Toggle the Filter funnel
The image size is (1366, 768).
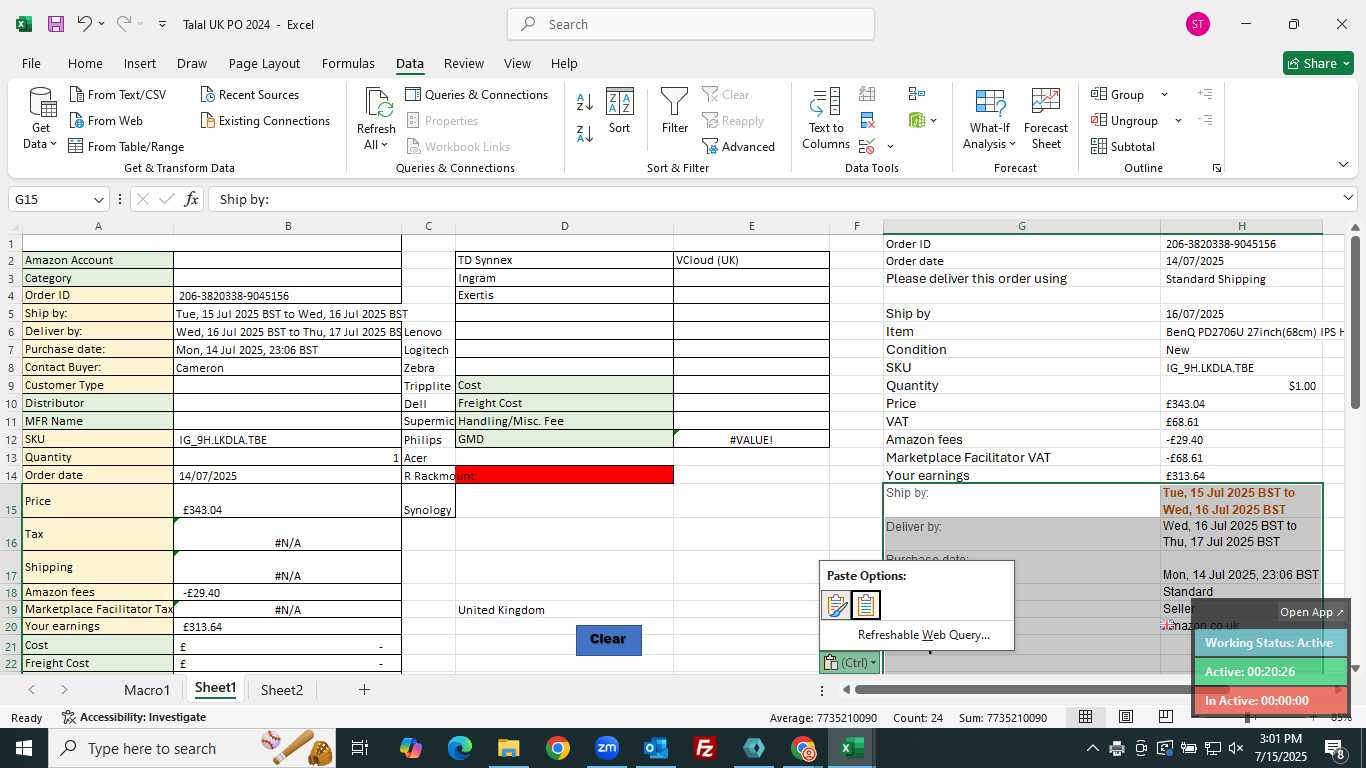675,112
